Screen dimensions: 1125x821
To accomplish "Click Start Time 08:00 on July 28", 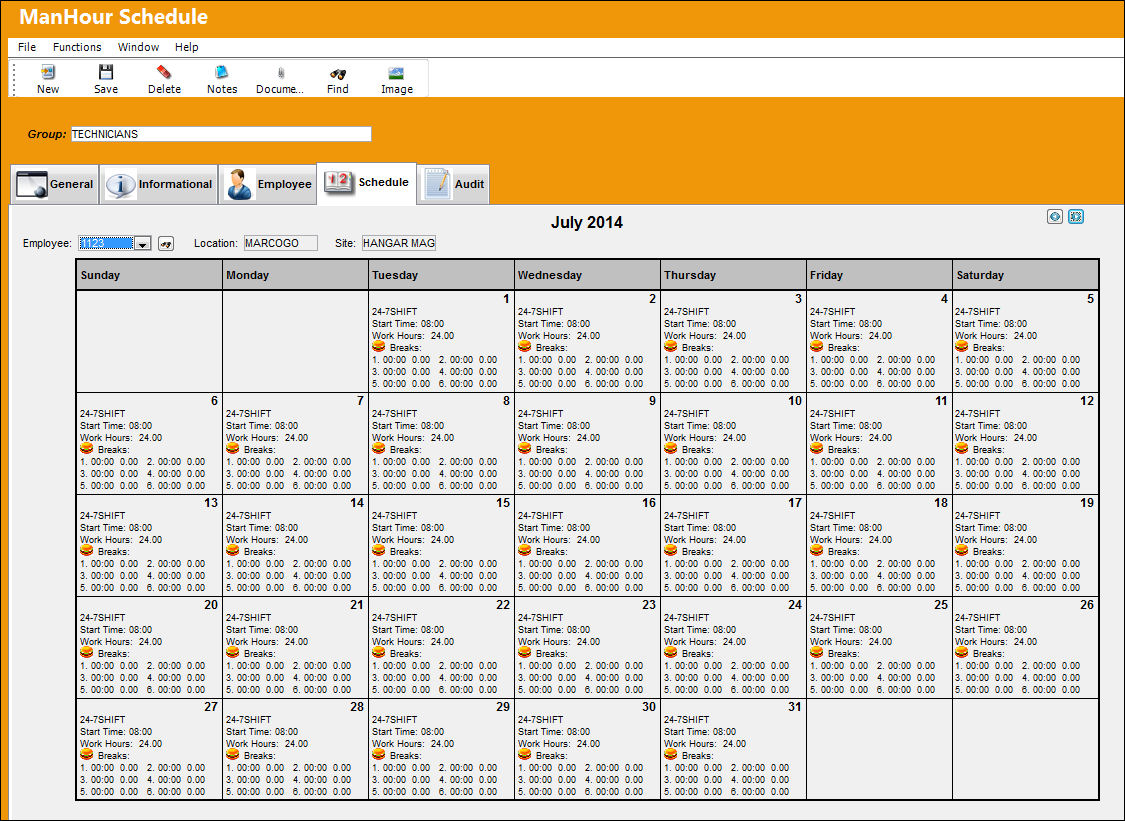I will [262, 731].
